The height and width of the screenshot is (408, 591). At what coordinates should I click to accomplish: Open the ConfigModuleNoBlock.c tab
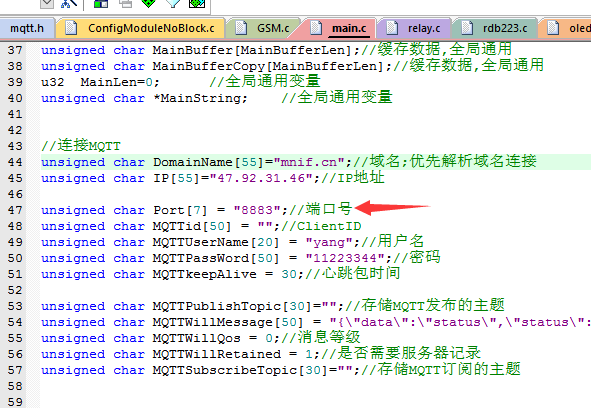click(x=140, y=28)
